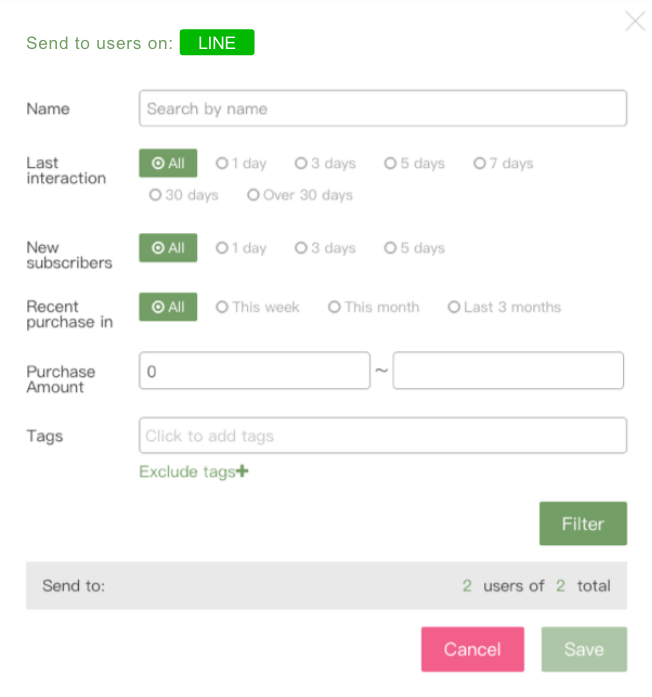Select All for New subscribers
Screen dimensions: 652x697
pos(168,248)
